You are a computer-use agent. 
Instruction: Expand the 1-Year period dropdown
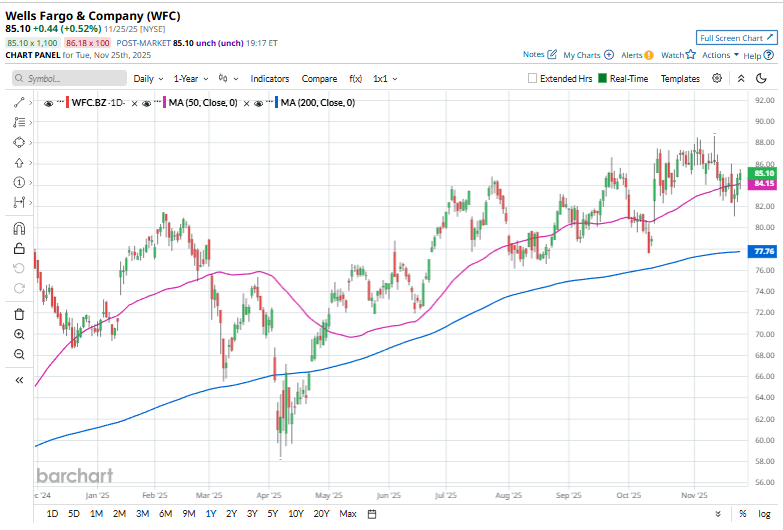(190, 78)
